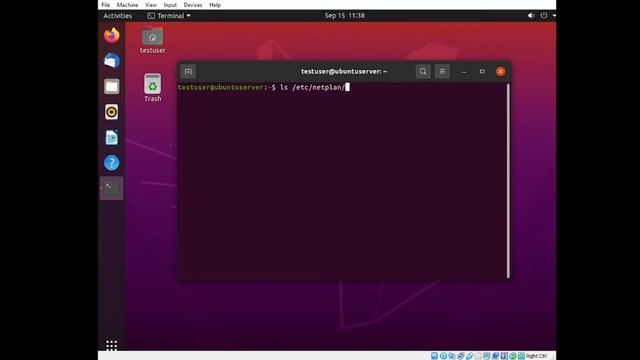The width and height of the screenshot is (640, 360).
Task: Open the VirtualBox File menu
Action: pyautogui.click(x=106, y=5)
